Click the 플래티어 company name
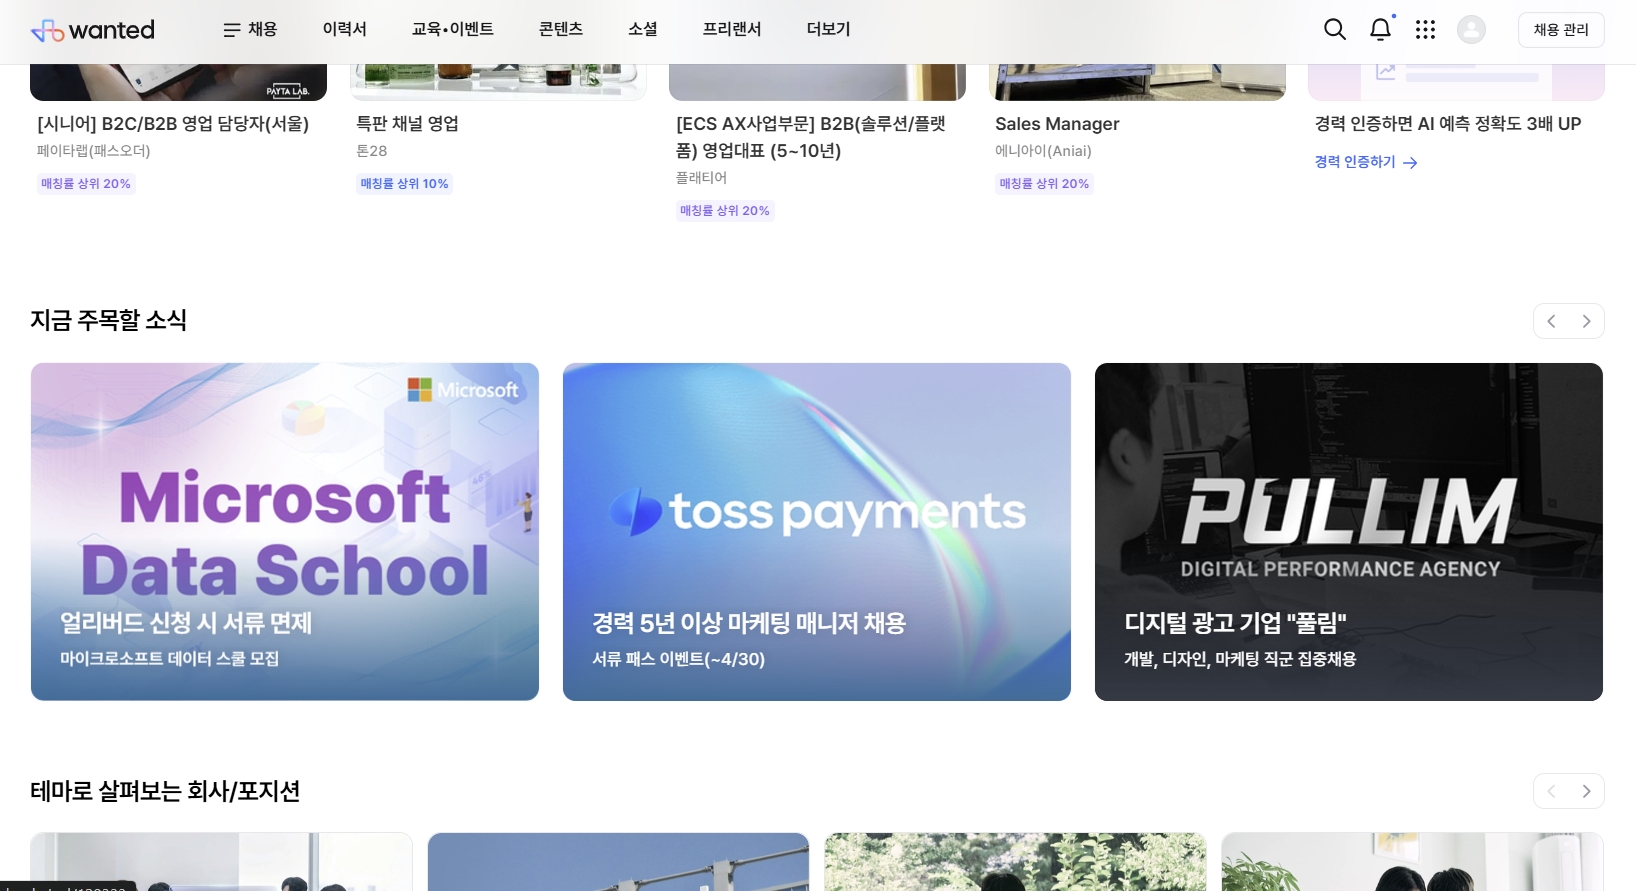The image size is (1636, 891). tap(702, 178)
